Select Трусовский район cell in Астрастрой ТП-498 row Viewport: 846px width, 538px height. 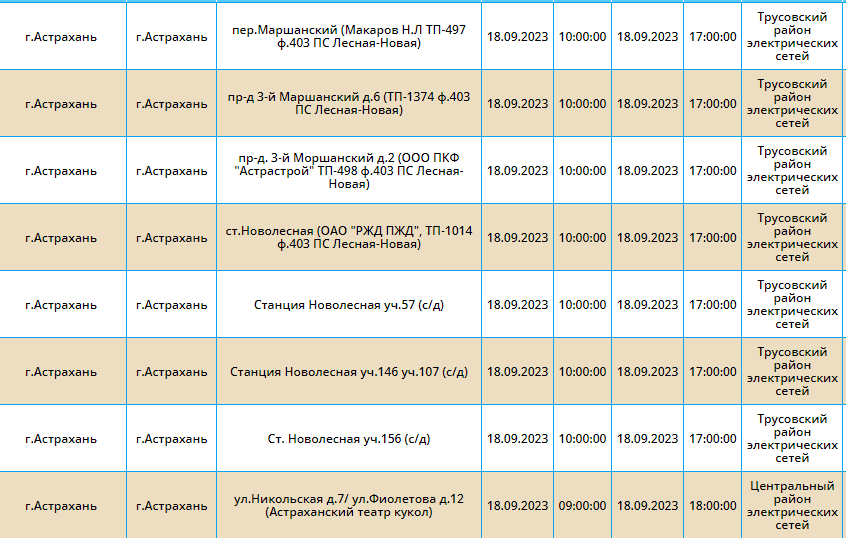792,171
